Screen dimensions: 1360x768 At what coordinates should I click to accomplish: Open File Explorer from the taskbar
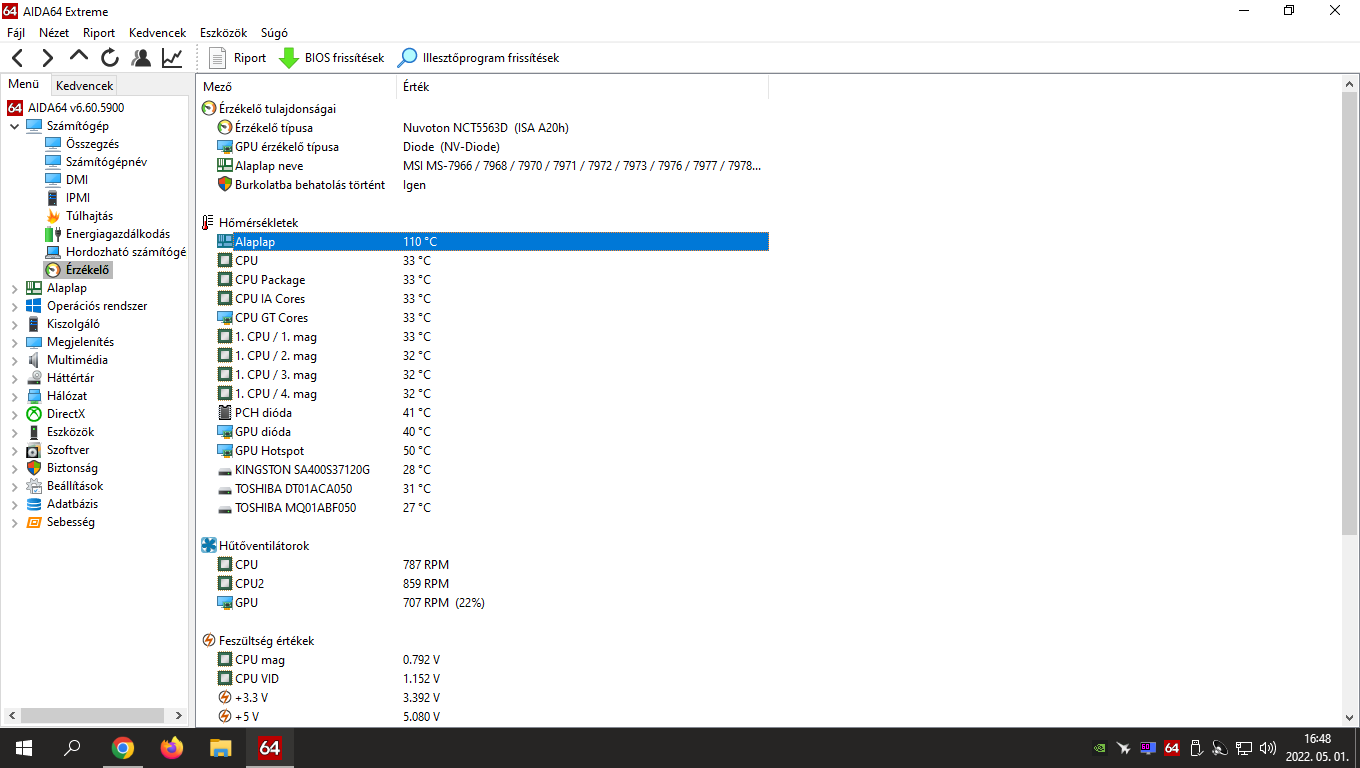pos(221,747)
